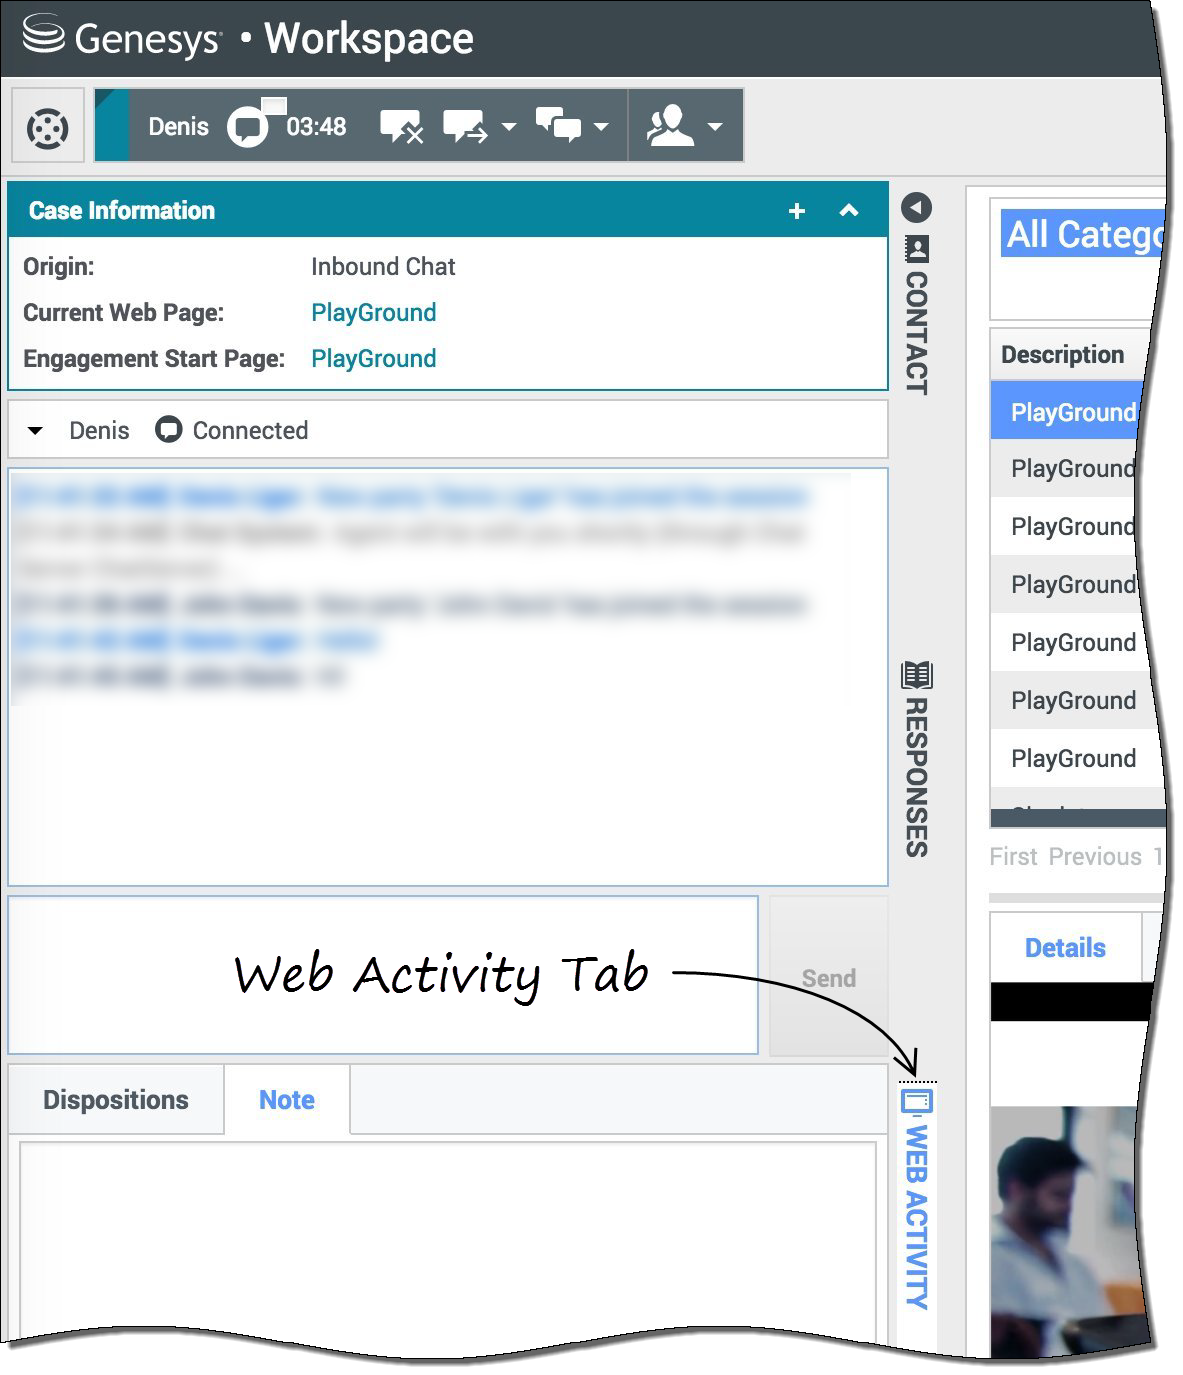Click the consultation contacts icon
Screen dimensions: 1183x1375
[670, 126]
